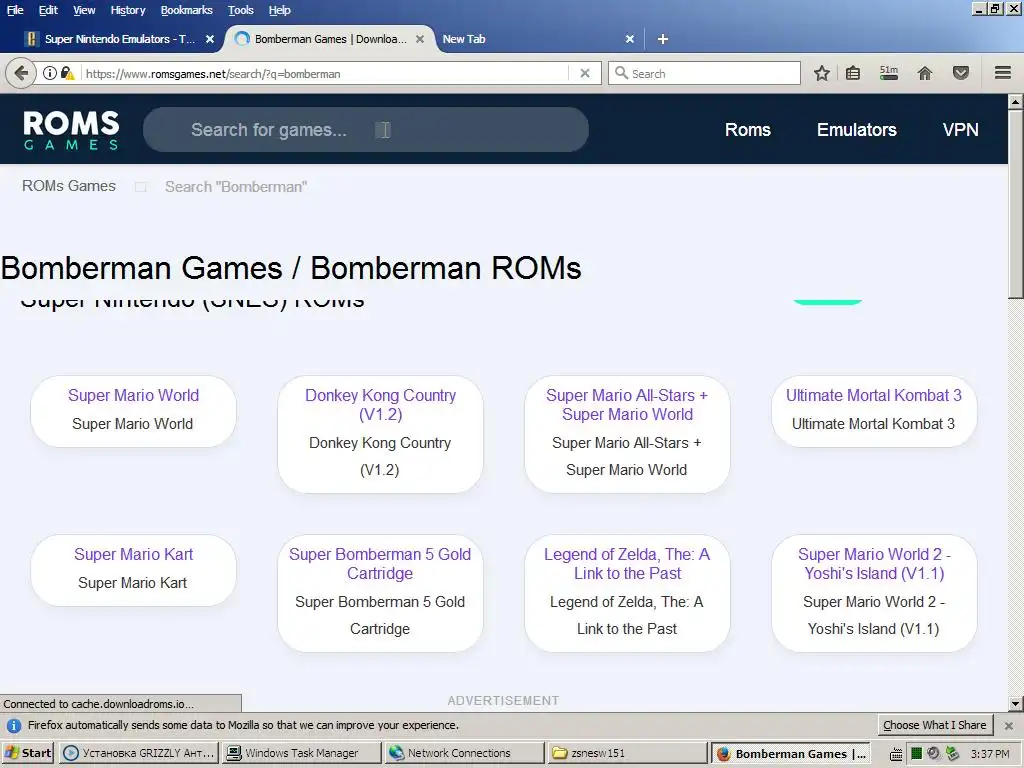
Task: Select the Bomberman Games browser tab
Action: click(330, 39)
